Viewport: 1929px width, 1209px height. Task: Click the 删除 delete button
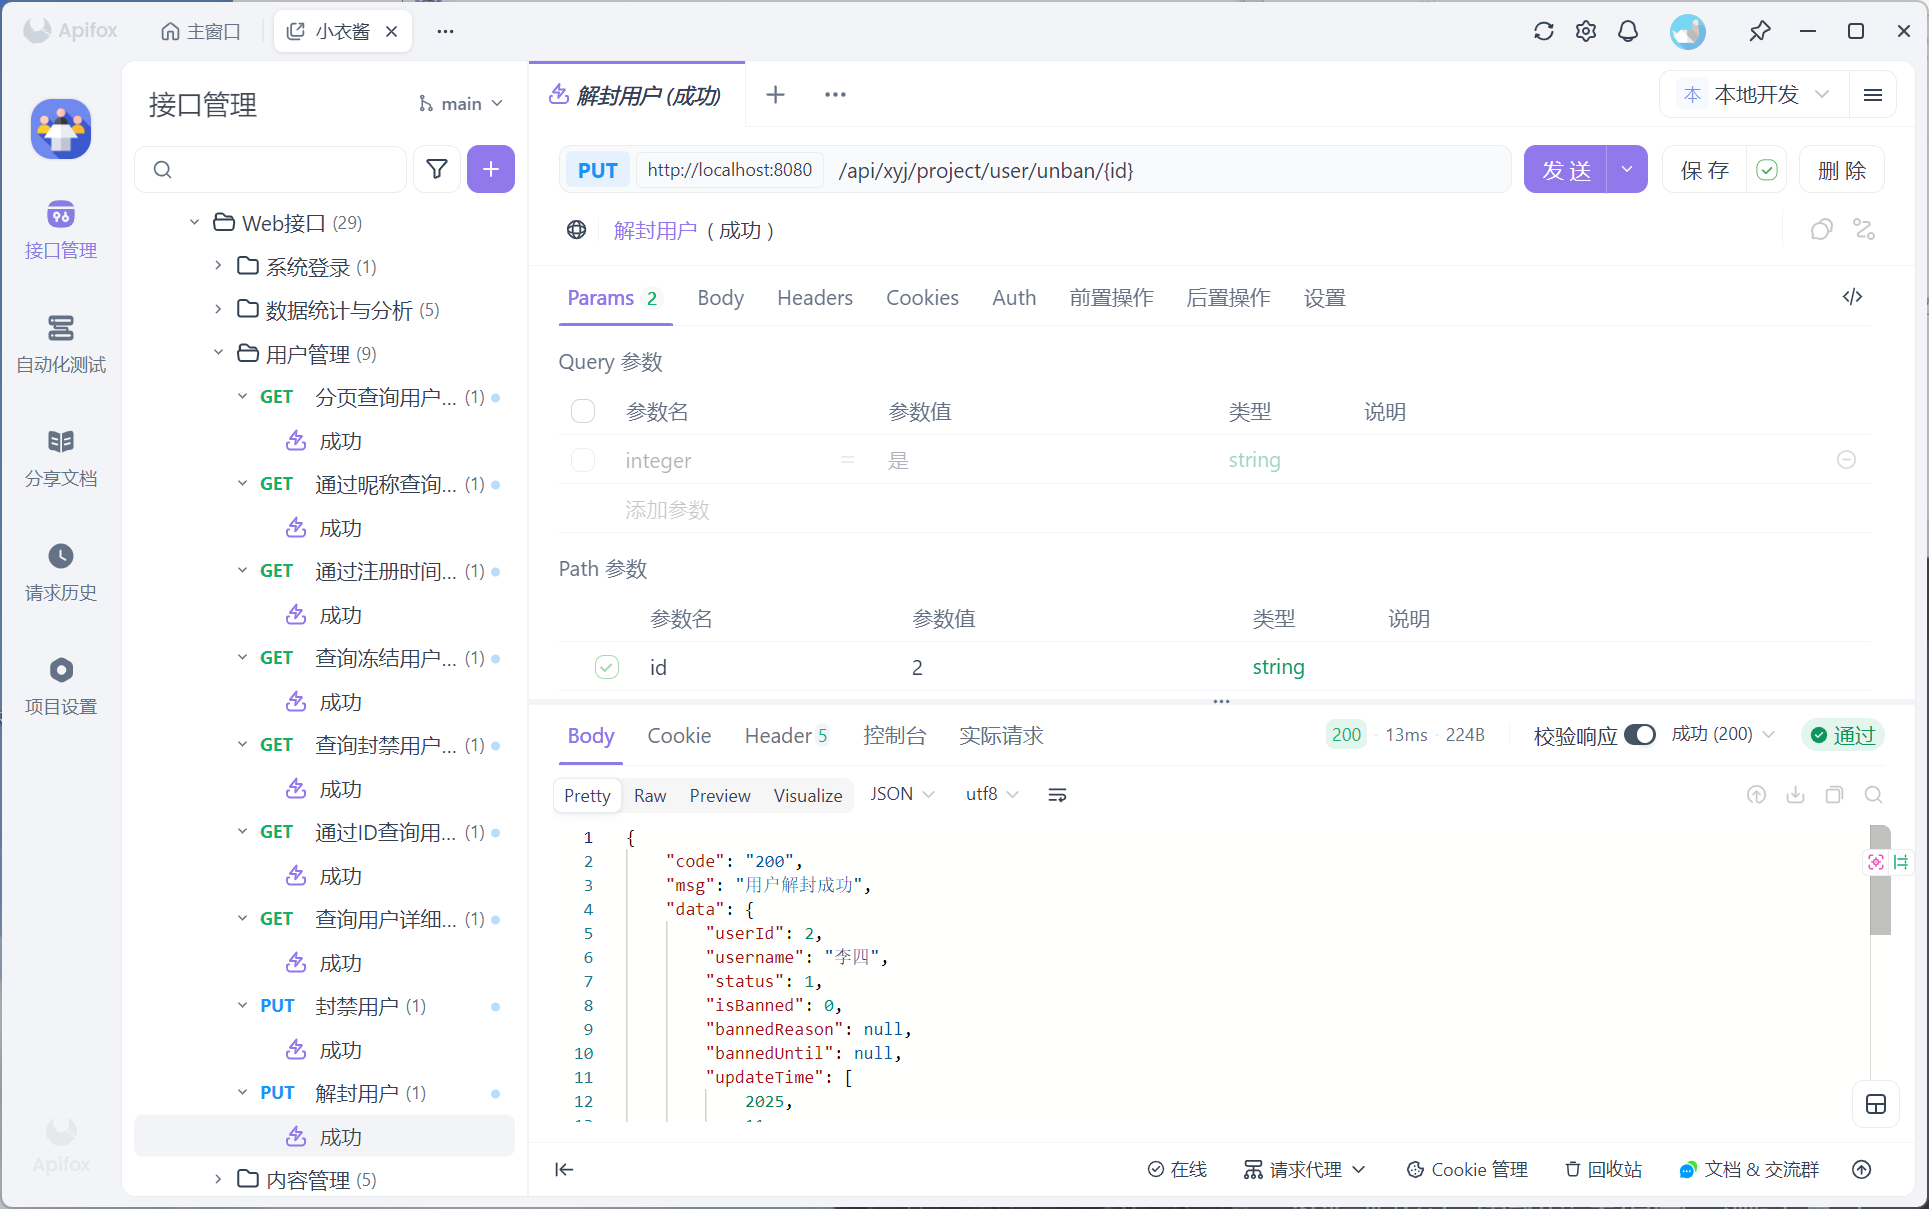point(1841,170)
